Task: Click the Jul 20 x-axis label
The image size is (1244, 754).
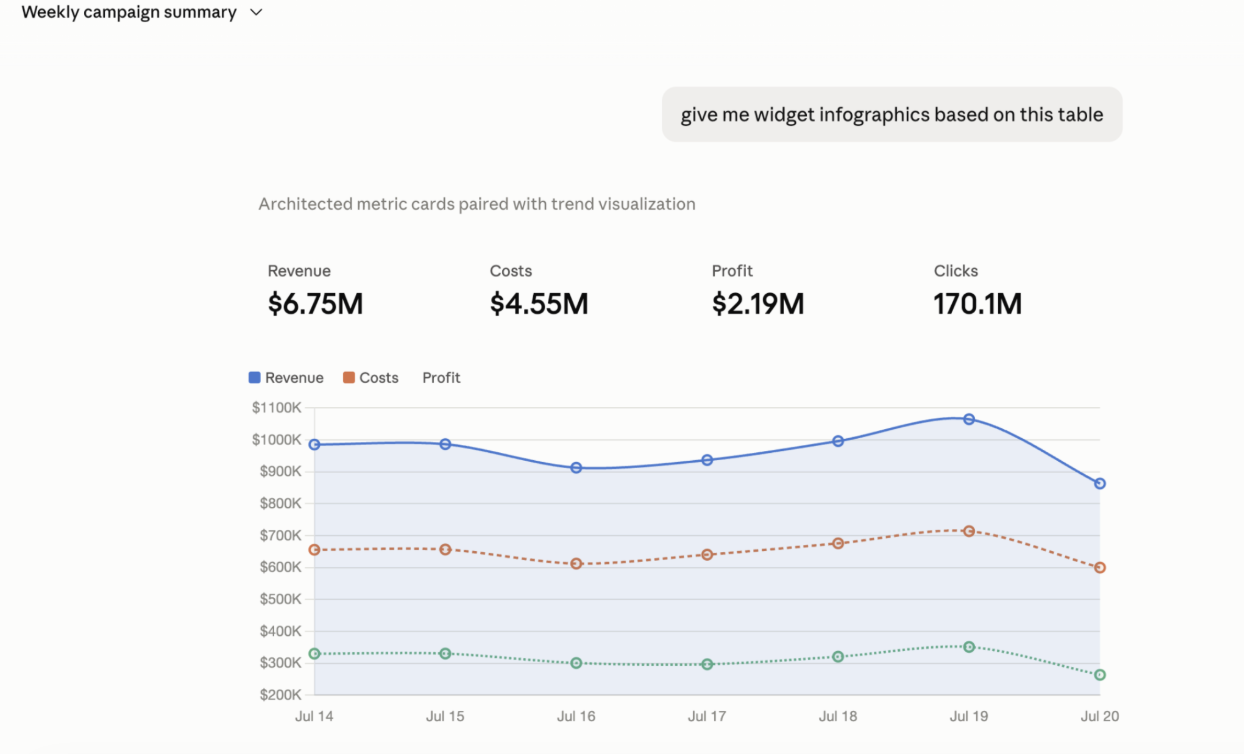Action: [1100, 717]
